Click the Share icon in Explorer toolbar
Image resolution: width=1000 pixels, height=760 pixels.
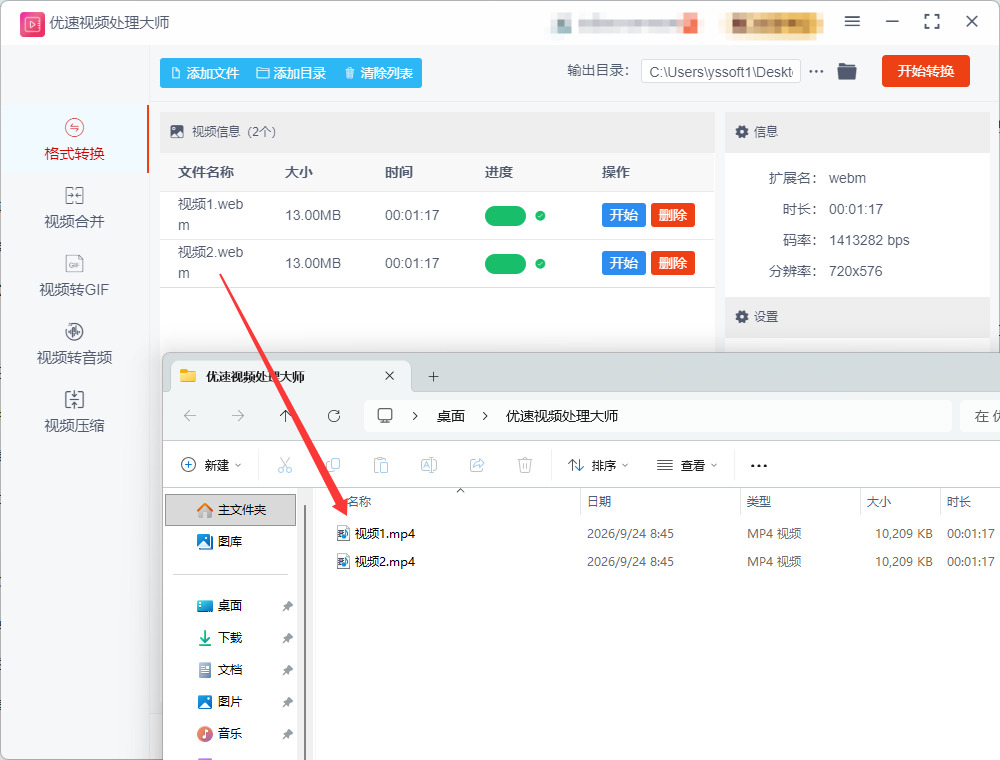(477, 465)
